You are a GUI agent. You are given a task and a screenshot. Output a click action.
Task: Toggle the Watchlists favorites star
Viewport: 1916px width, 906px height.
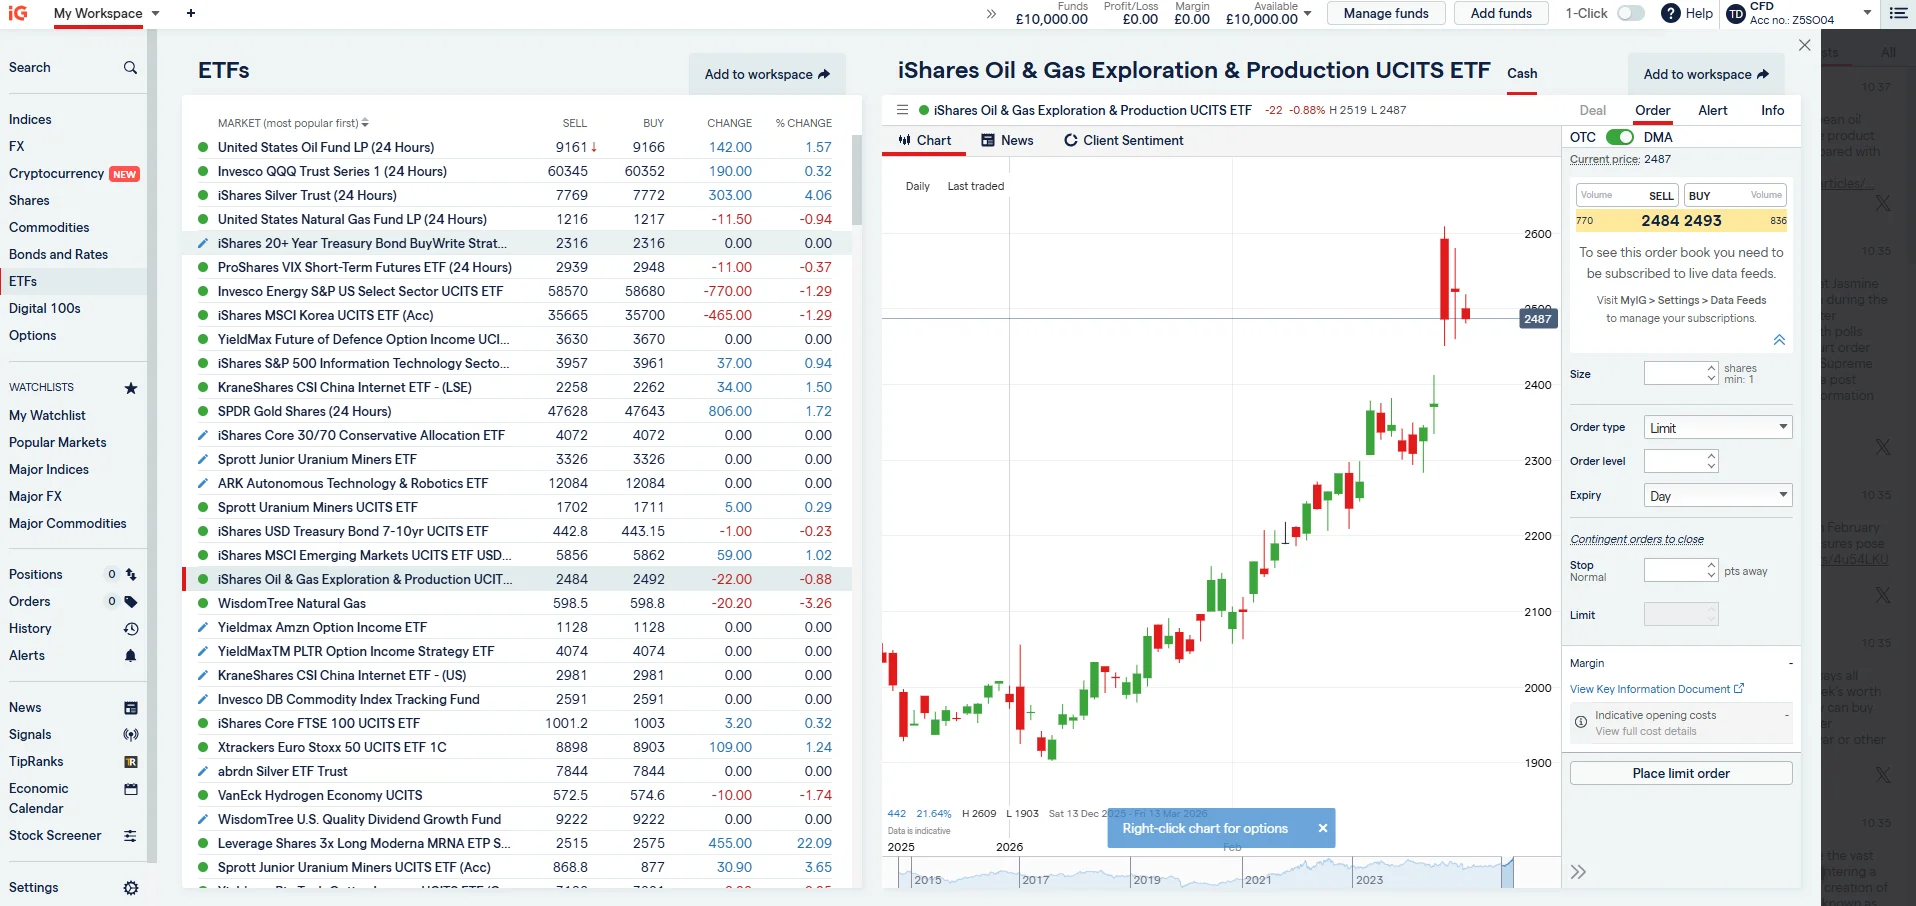(x=130, y=388)
